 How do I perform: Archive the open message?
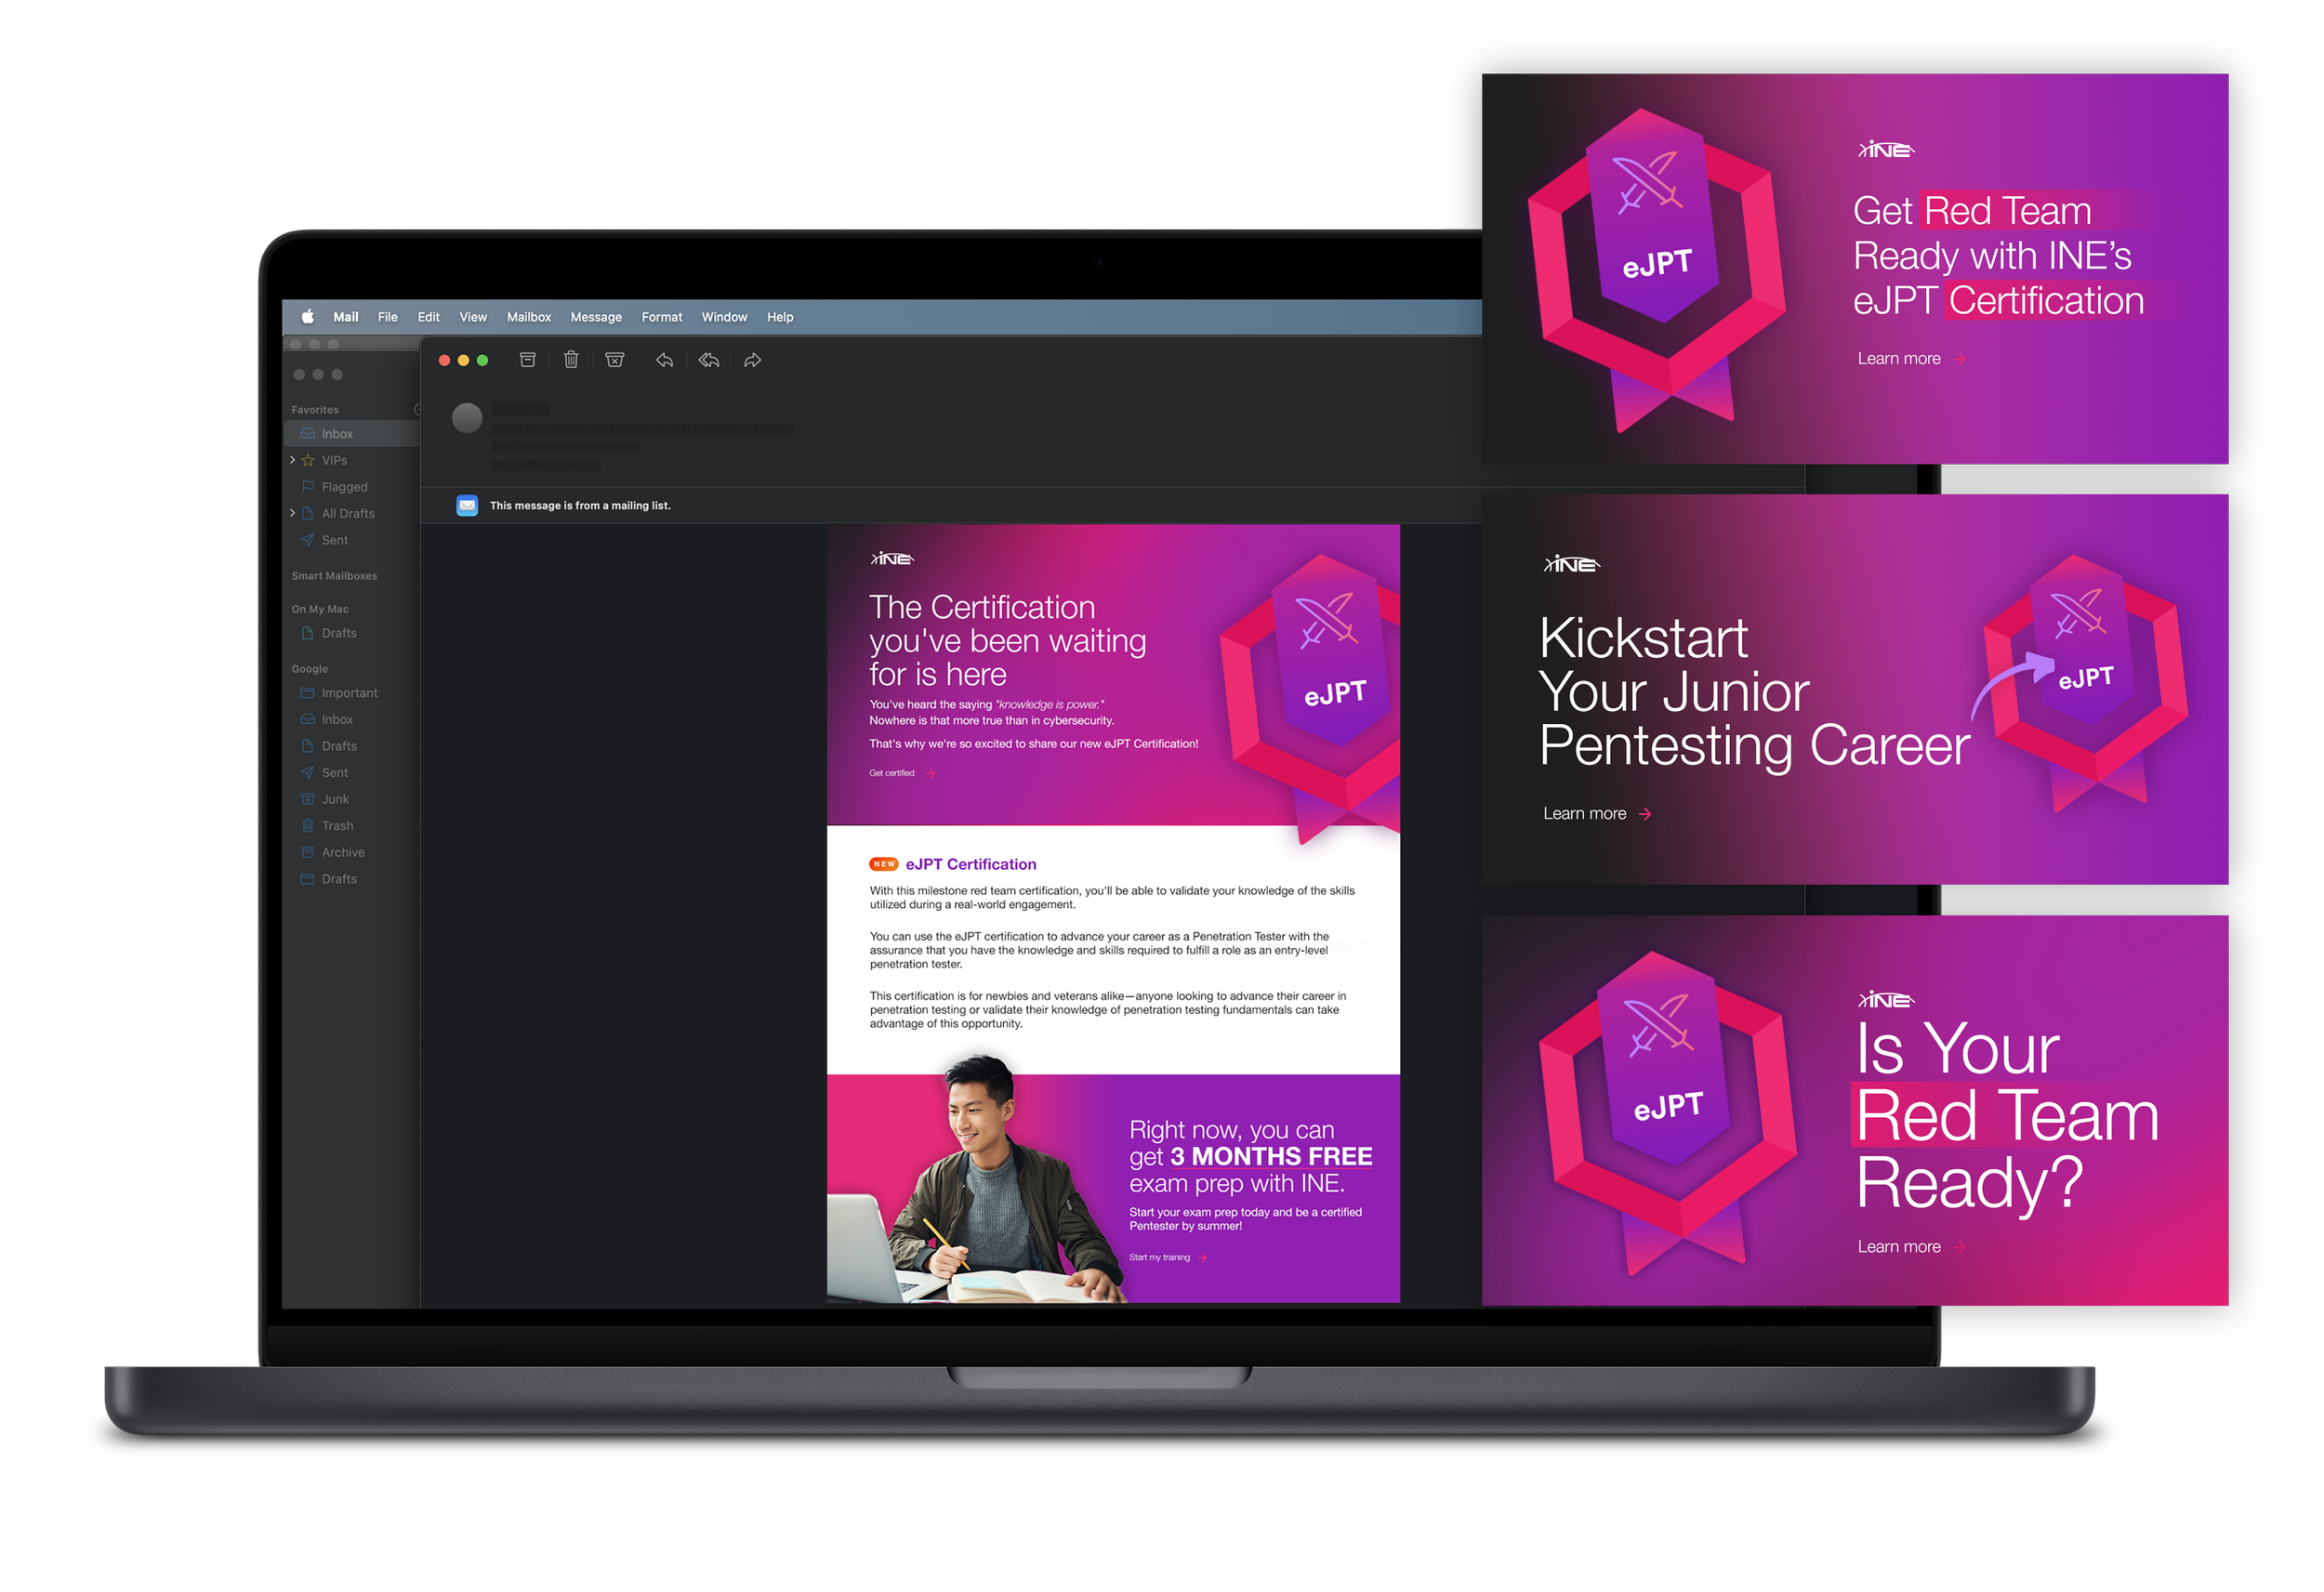[527, 360]
